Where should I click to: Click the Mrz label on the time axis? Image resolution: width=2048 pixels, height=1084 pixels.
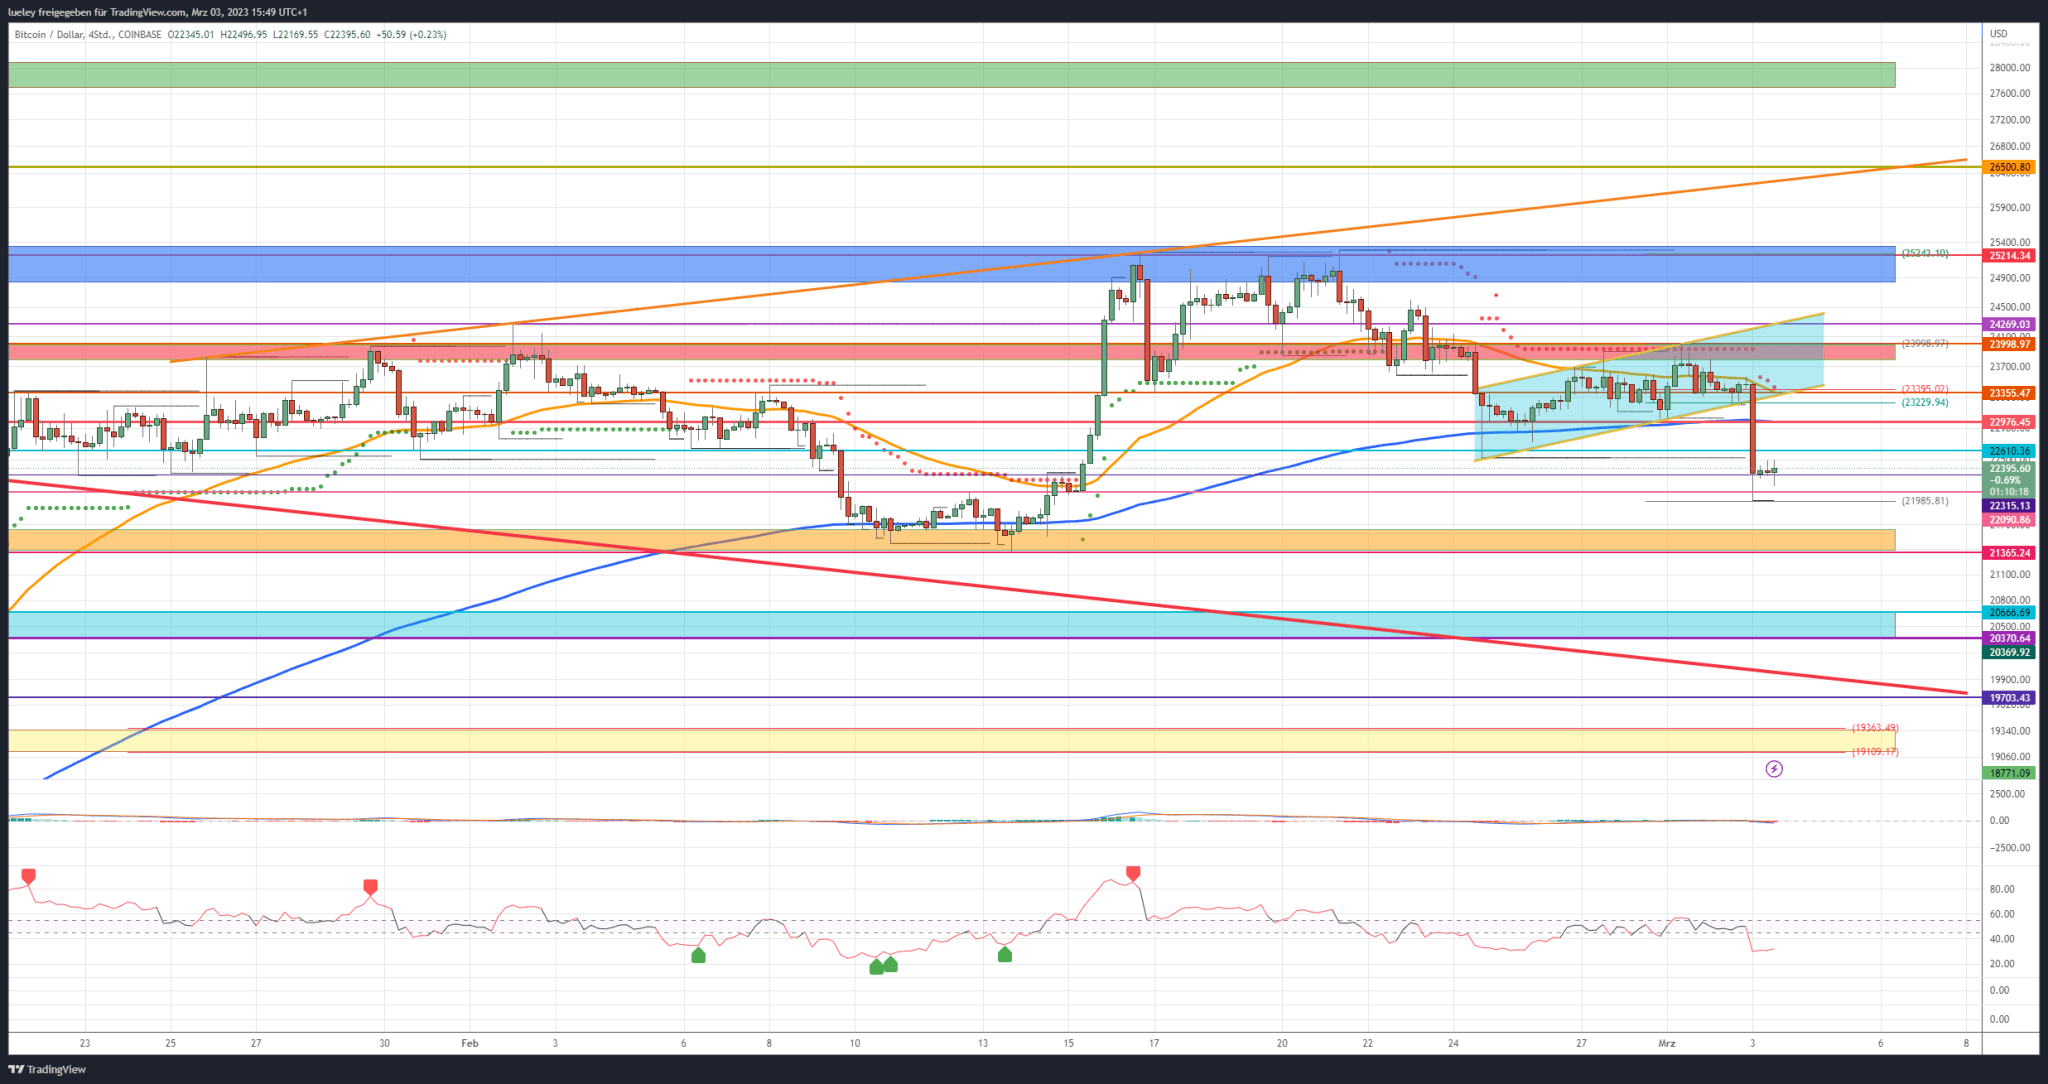point(1666,1043)
